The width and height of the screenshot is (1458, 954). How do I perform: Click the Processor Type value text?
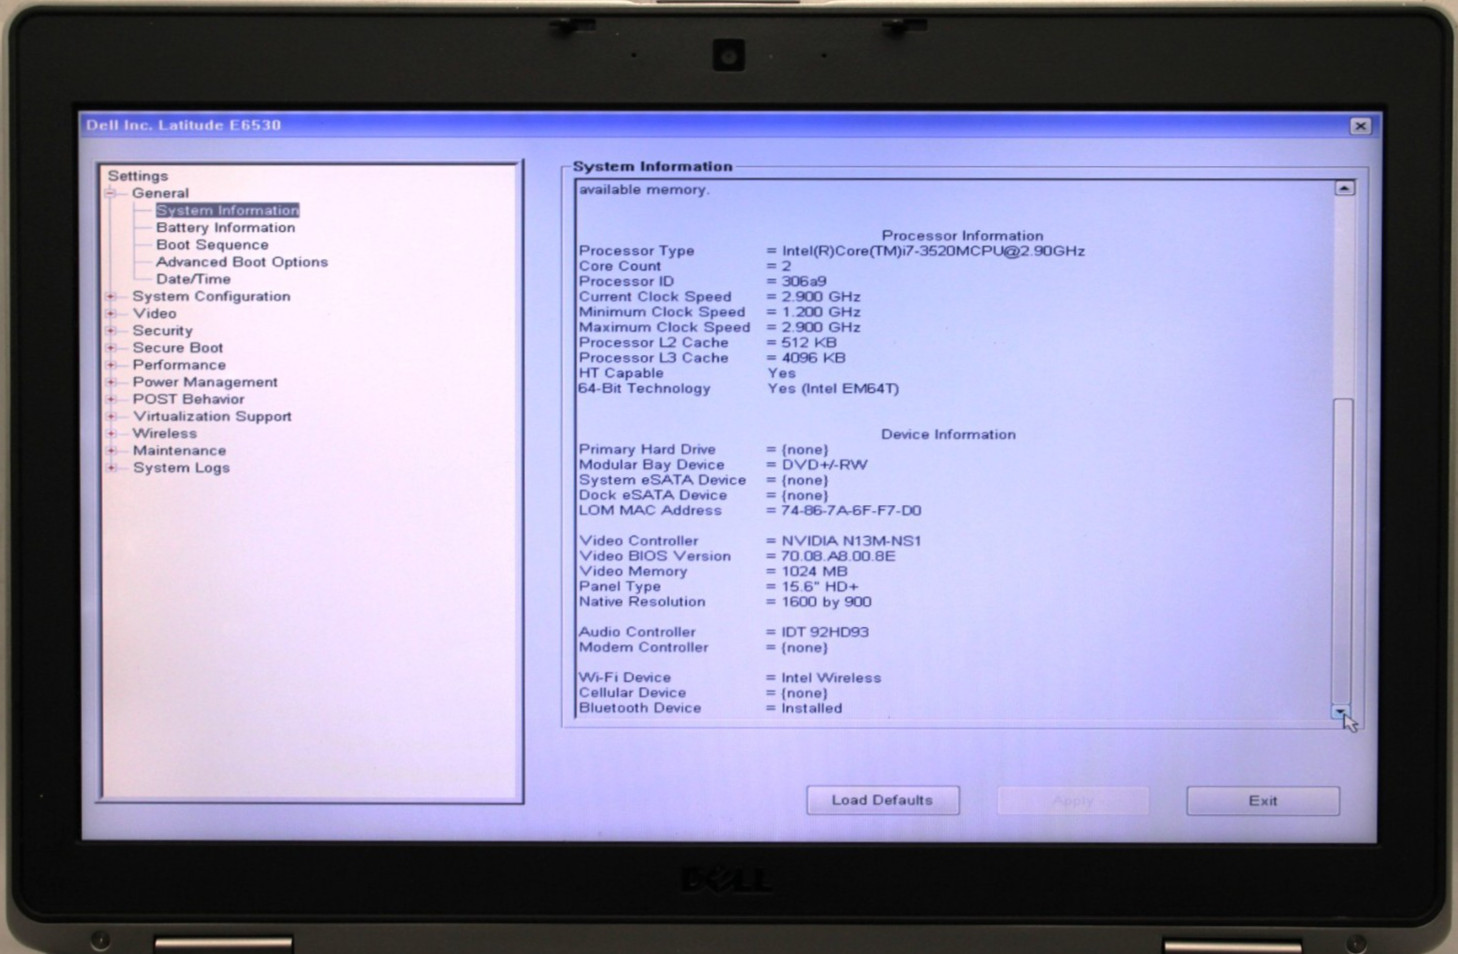click(933, 251)
